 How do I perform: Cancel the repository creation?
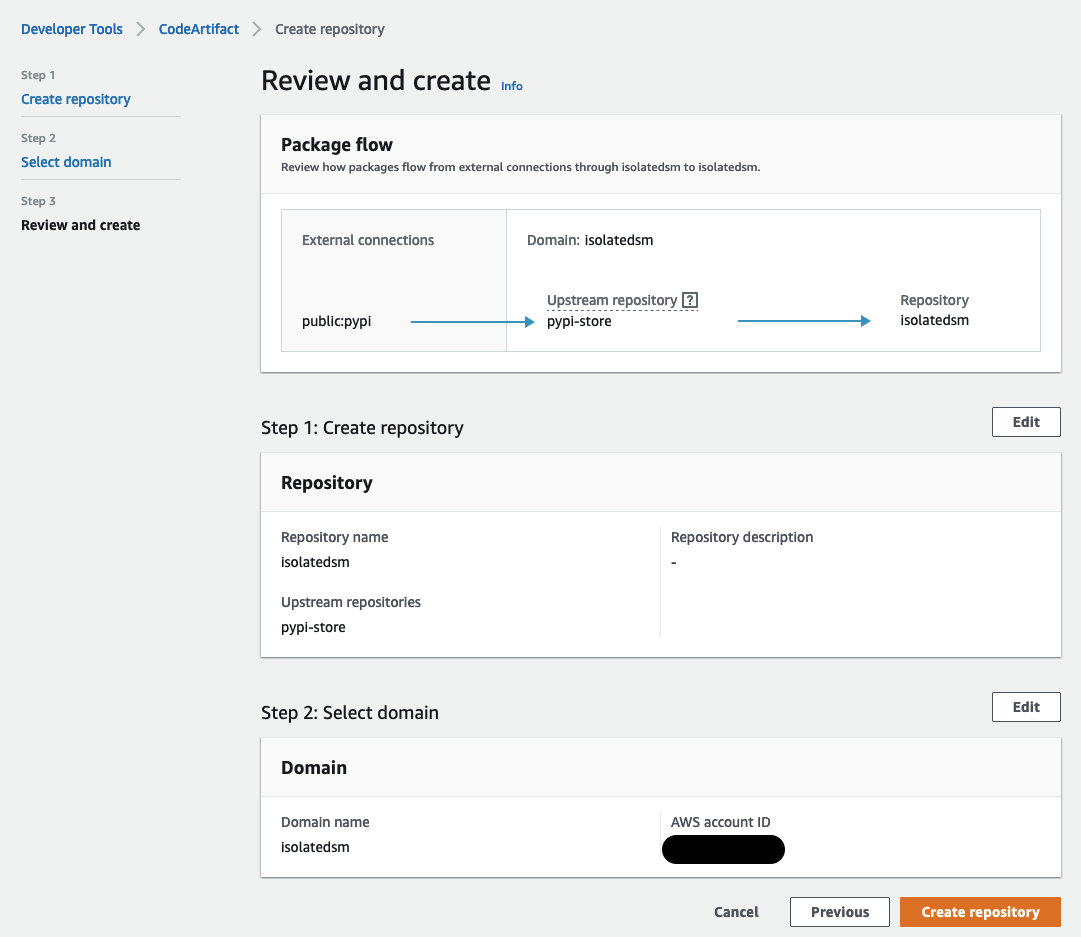[x=736, y=911]
